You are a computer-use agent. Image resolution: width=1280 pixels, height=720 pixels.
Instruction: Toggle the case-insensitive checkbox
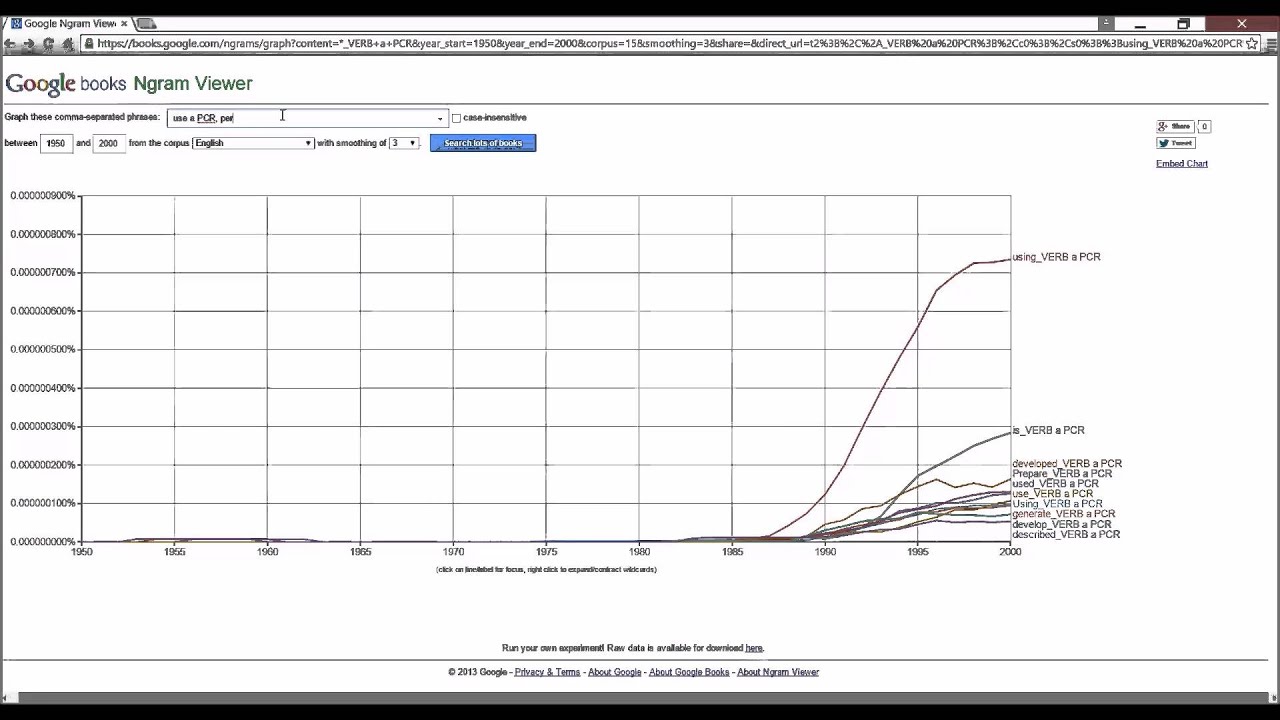pyautogui.click(x=457, y=118)
